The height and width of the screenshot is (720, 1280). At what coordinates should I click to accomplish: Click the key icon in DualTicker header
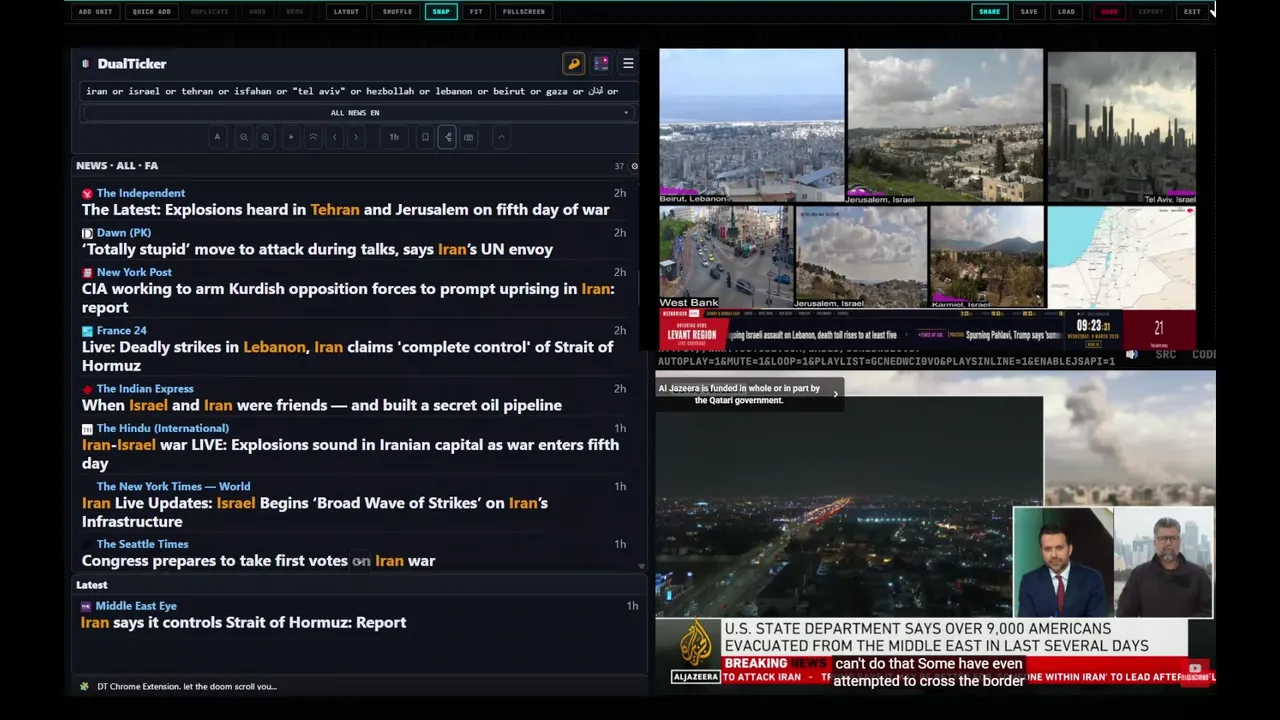click(x=574, y=64)
